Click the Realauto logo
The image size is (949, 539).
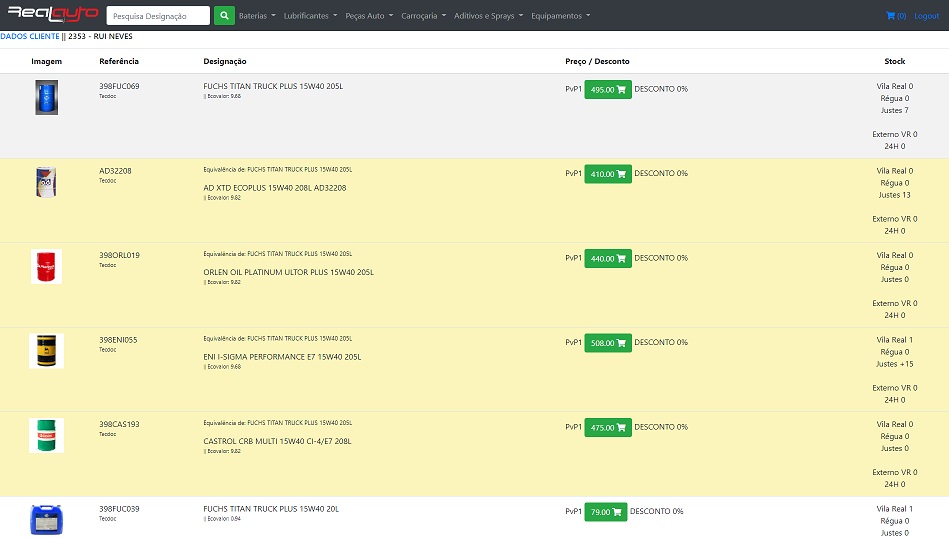click(x=53, y=13)
